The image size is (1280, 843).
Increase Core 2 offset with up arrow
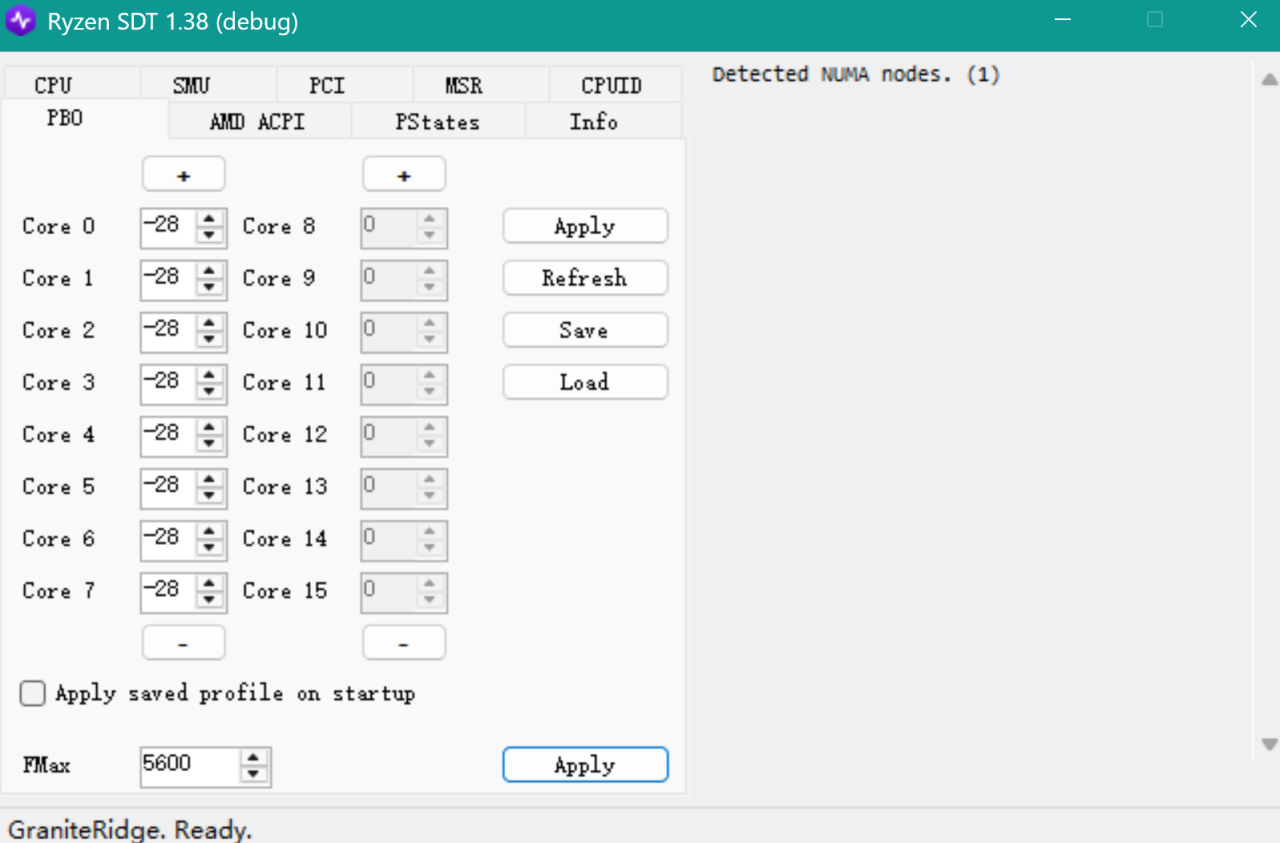[x=209, y=322]
